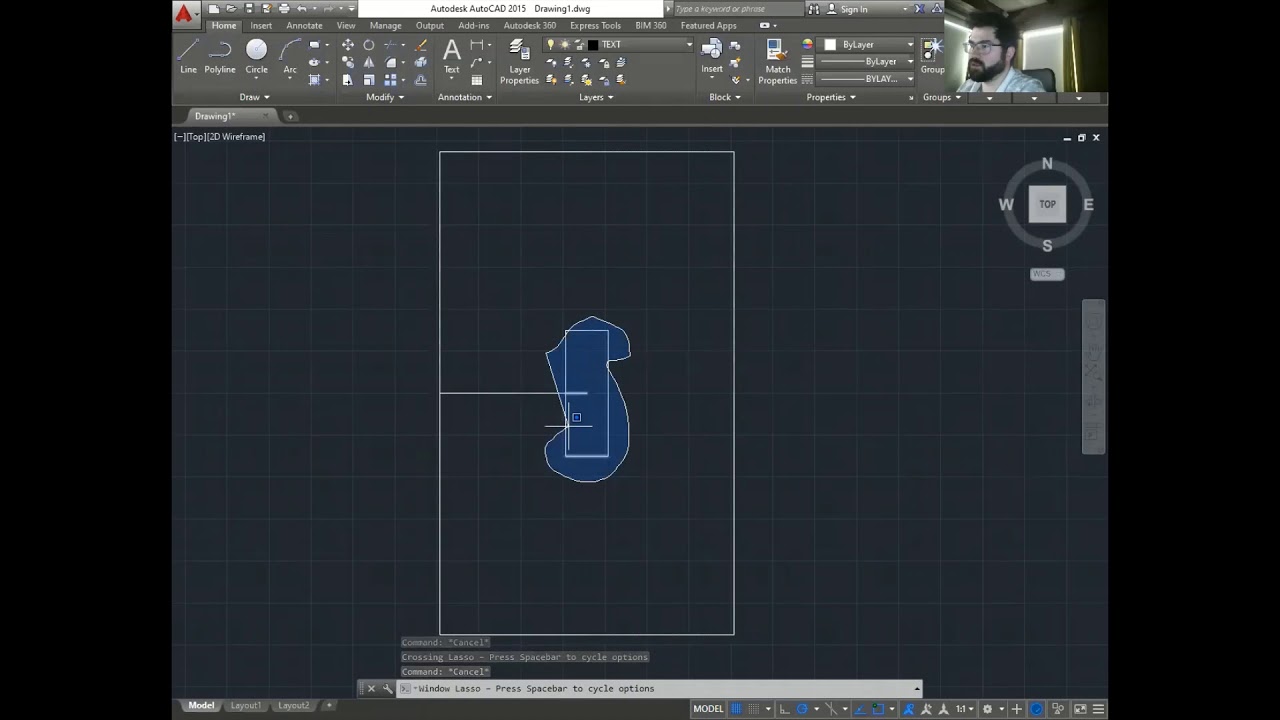Screen dimensions: 1280x720
Task: Select the Circle tool
Action: pyautogui.click(x=257, y=56)
